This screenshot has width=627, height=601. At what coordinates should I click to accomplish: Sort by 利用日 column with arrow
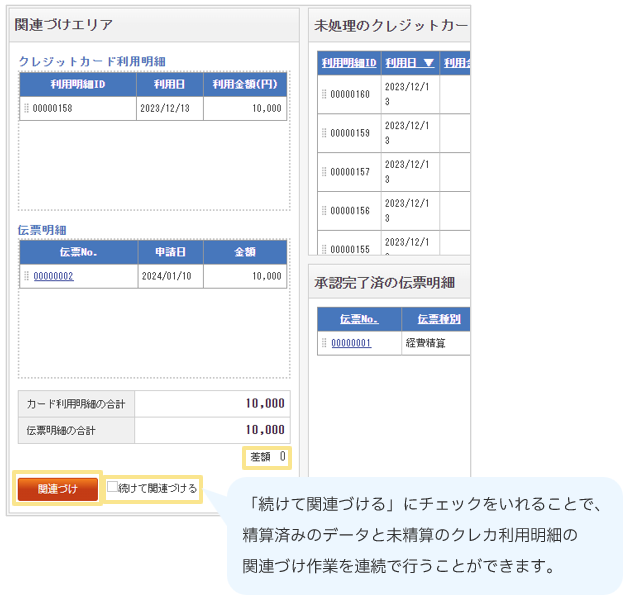tap(409, 63)
